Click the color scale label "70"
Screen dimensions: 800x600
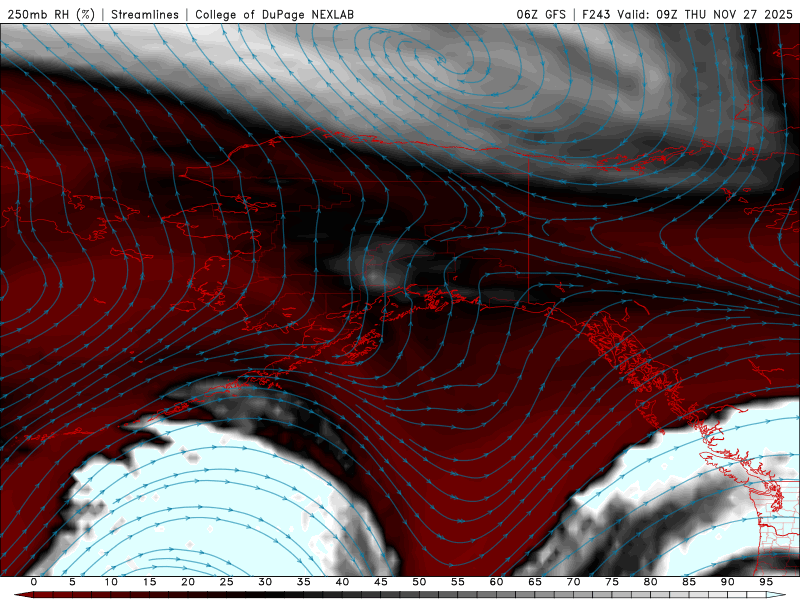573,582
